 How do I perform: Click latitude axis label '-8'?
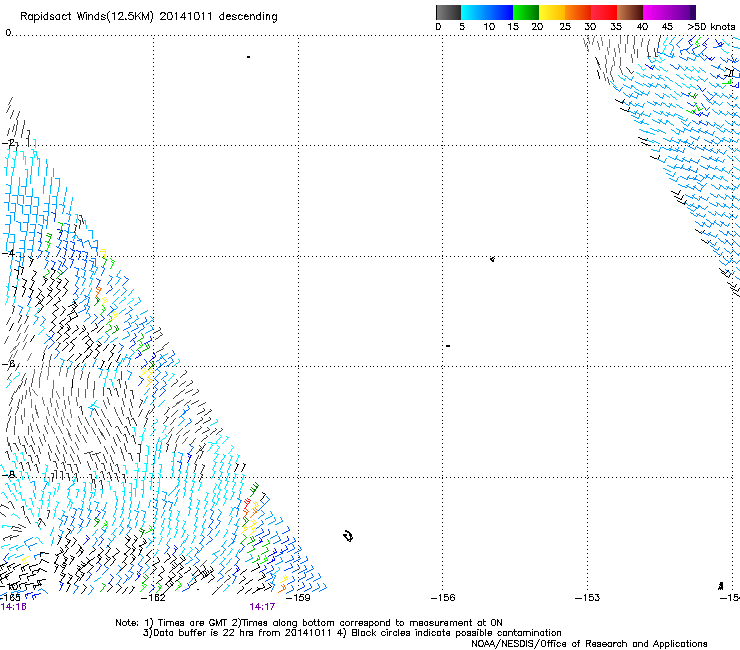(x=9, y=474)
